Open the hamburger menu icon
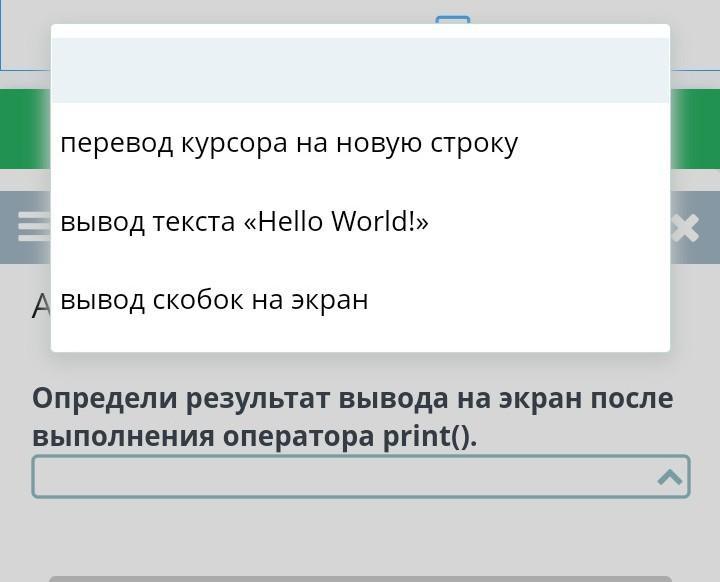 [33, 227]
